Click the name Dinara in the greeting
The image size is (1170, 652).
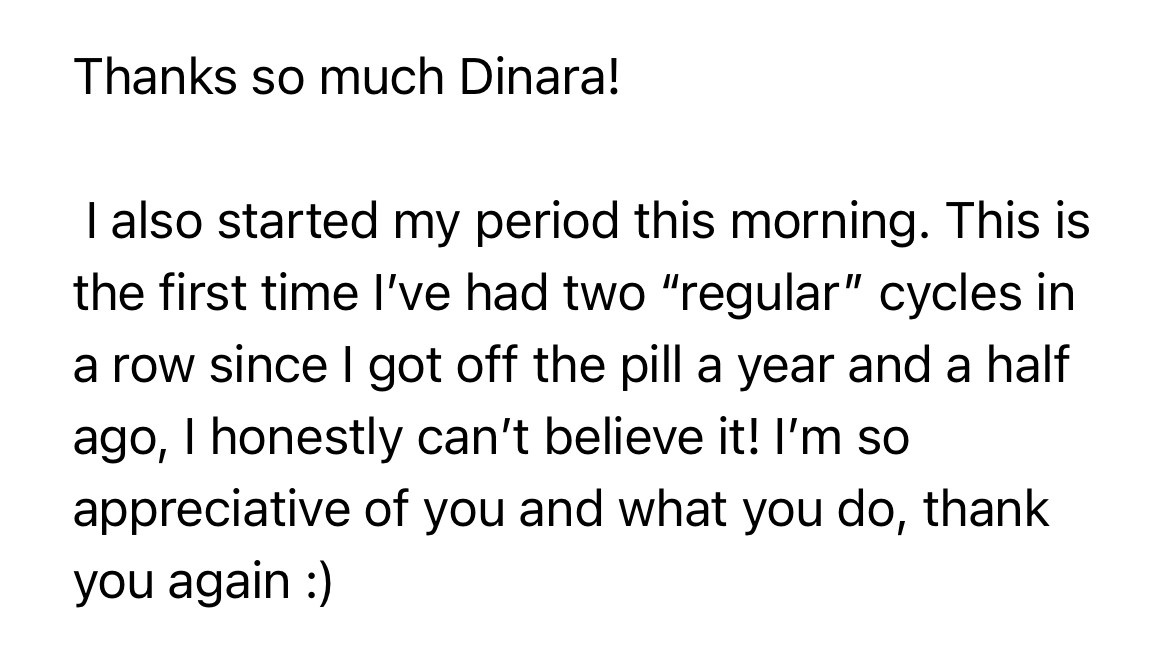(x=534, y=77)
